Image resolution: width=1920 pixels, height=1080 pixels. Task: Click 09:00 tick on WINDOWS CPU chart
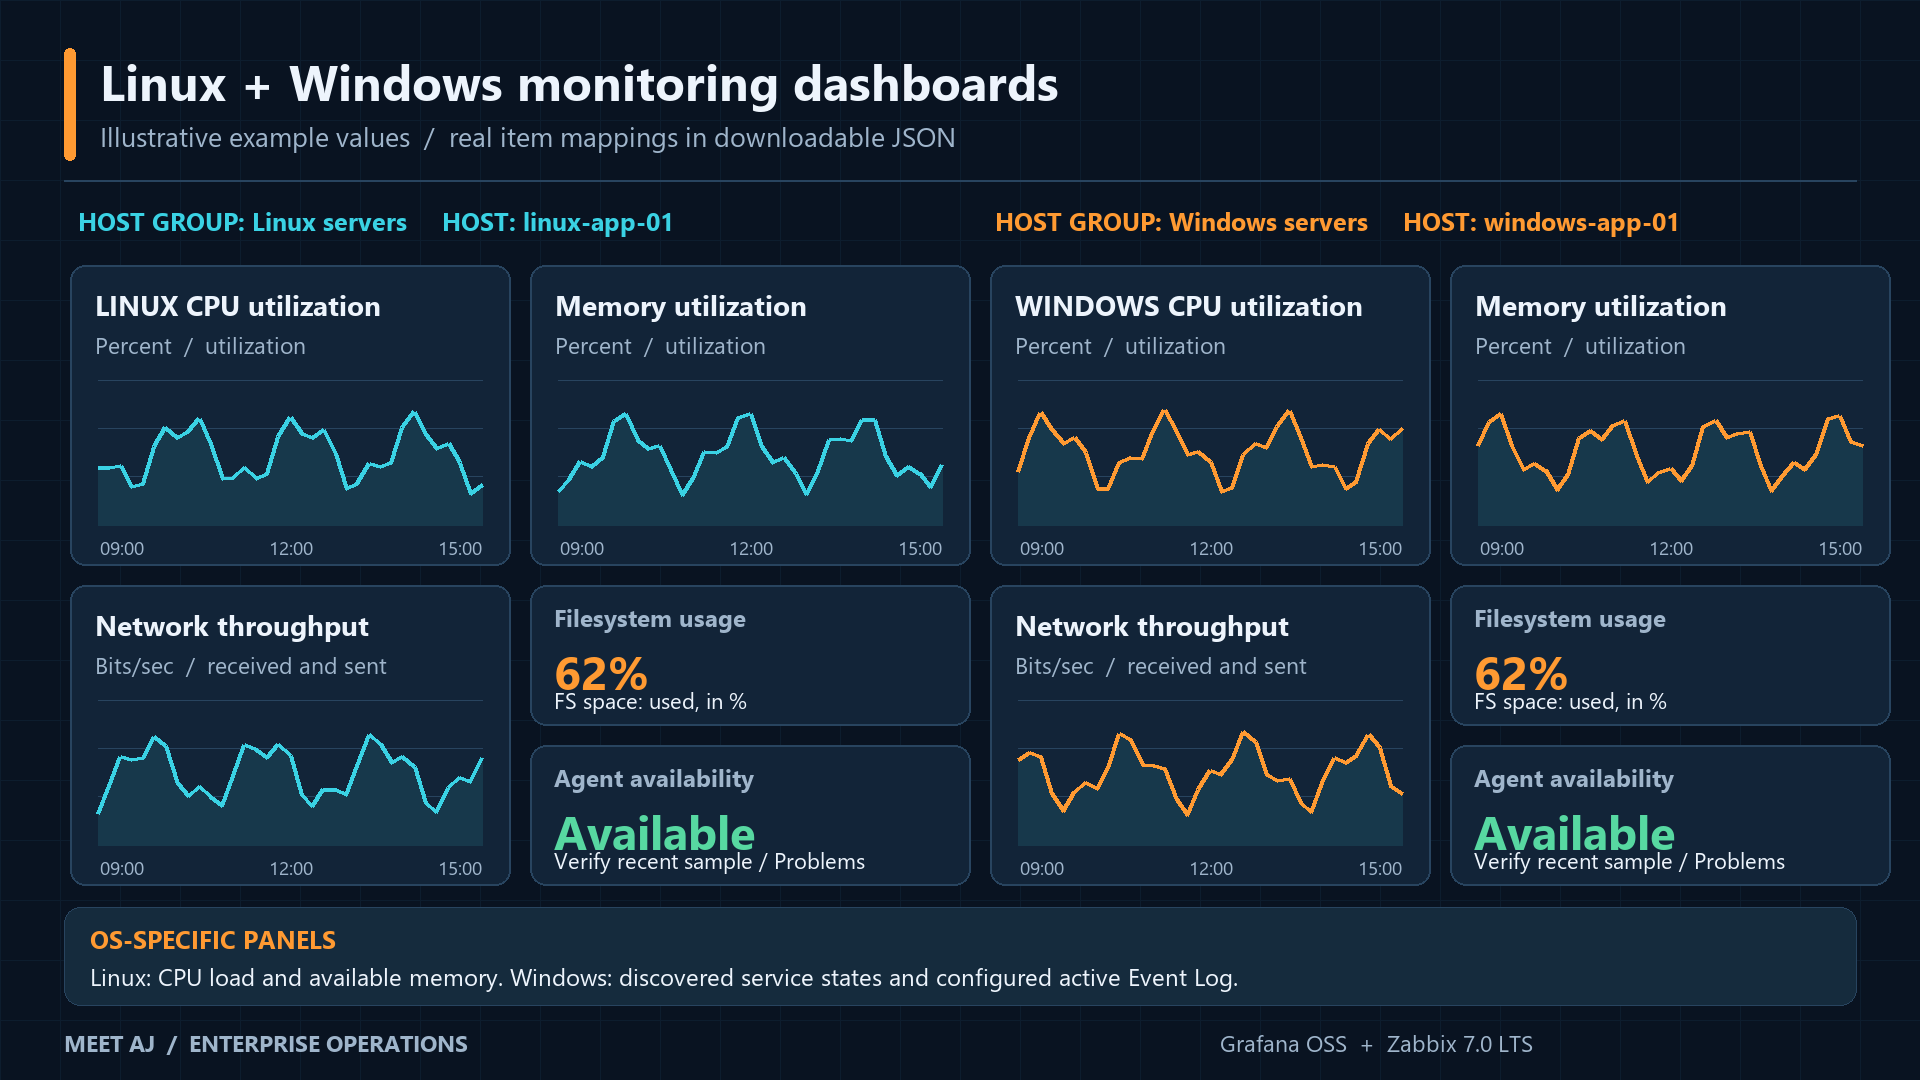[x=1042, y=548]
